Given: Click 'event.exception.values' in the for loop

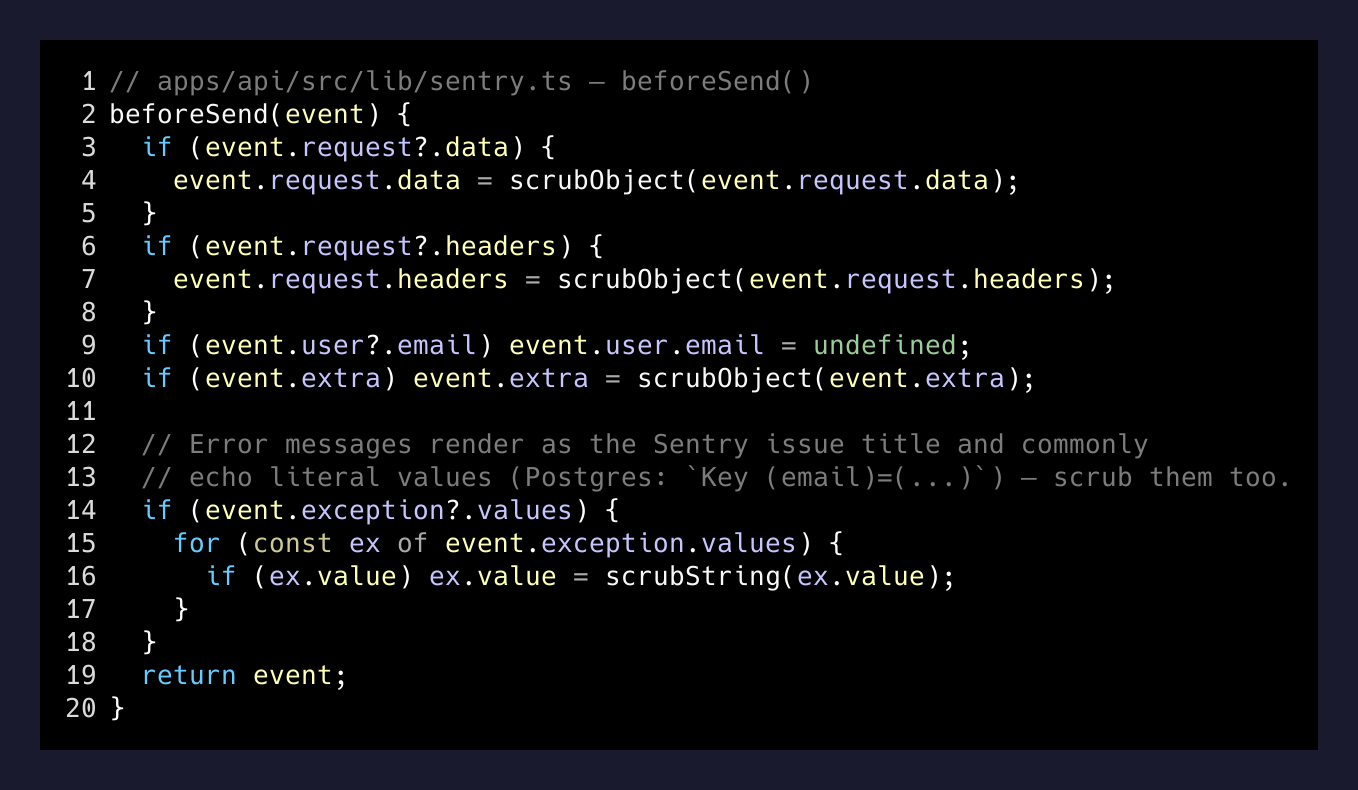Looking at the screenshot, I should (x=621, y=543).
